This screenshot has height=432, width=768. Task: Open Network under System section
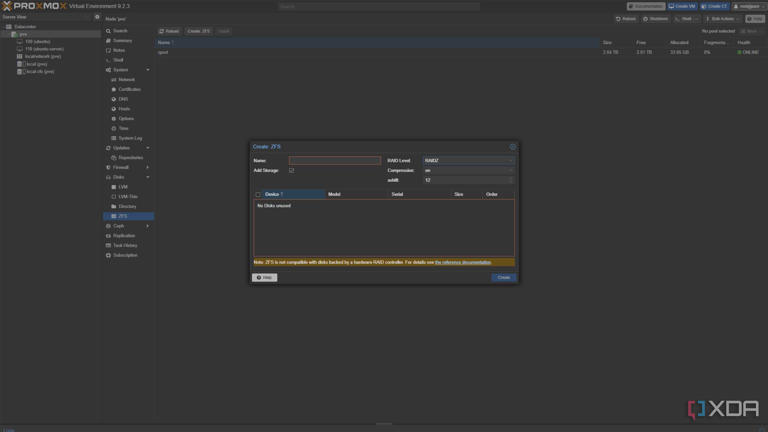126,79
